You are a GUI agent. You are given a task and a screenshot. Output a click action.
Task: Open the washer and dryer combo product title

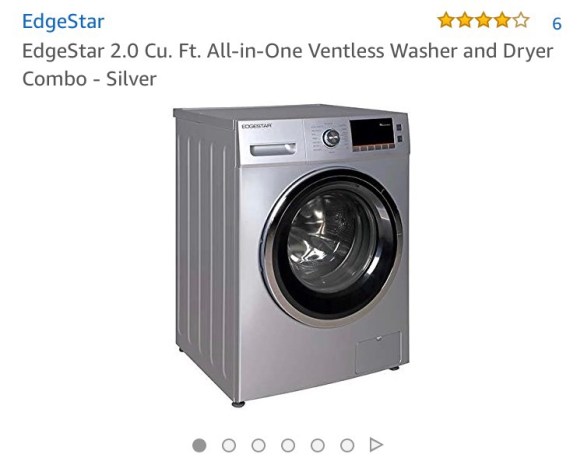[x=288, y=65]
